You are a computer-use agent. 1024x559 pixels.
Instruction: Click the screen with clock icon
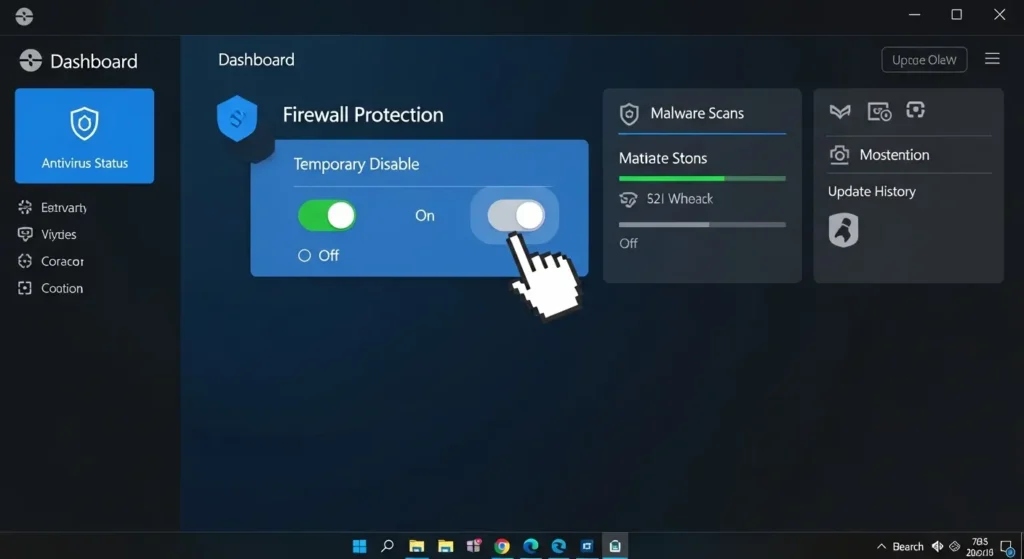[879, 112]
